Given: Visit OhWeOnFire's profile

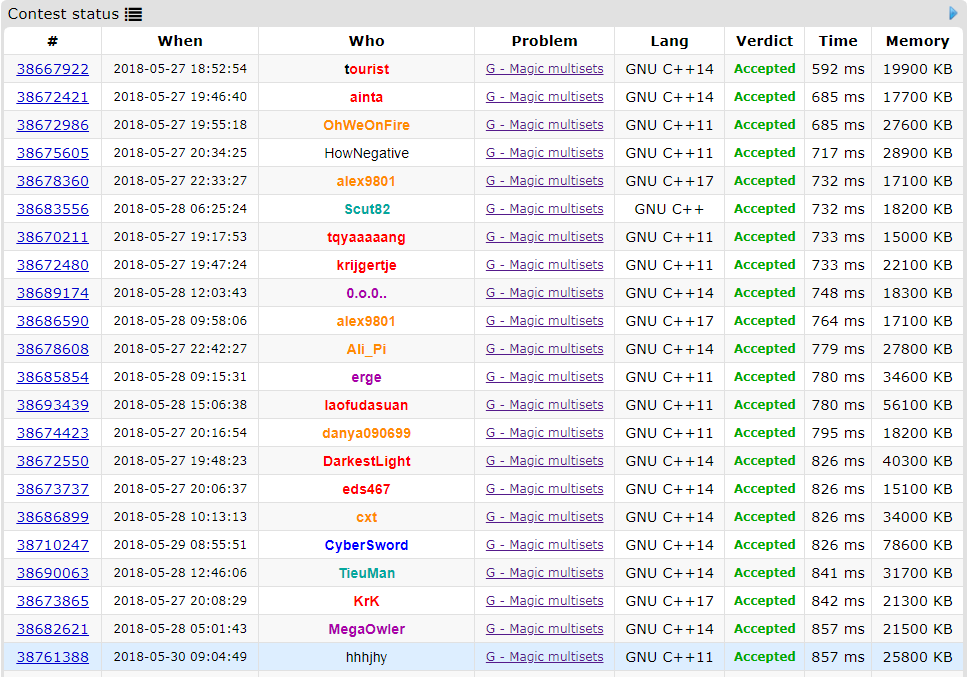Looking at the screenshot, I should [x=367, y=125].
